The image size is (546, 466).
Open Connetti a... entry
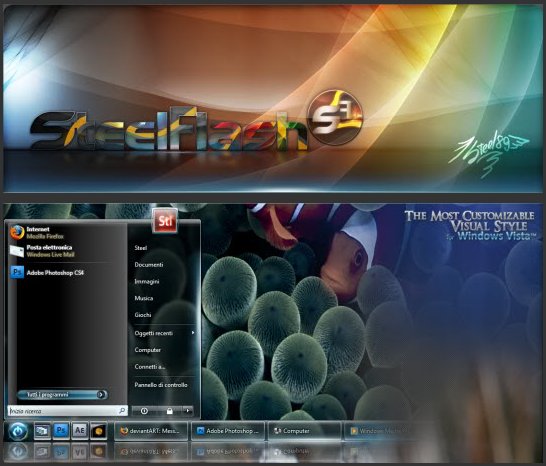click(150, 366)
